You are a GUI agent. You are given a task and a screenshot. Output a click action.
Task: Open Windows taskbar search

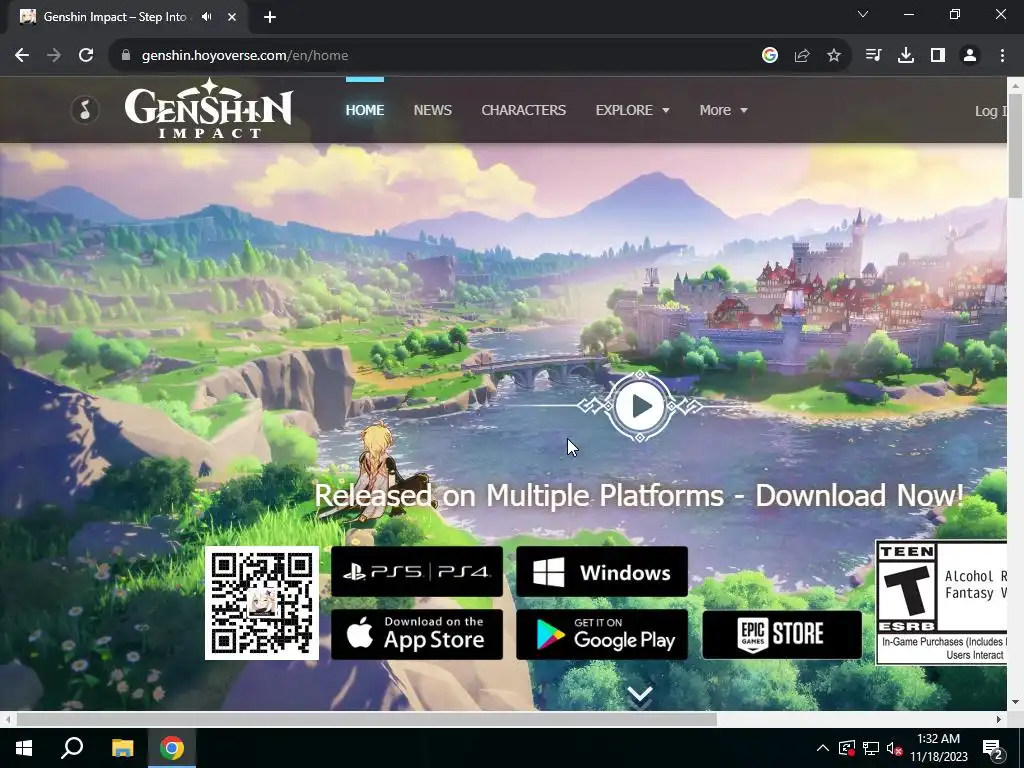click(x=72, y=748)
